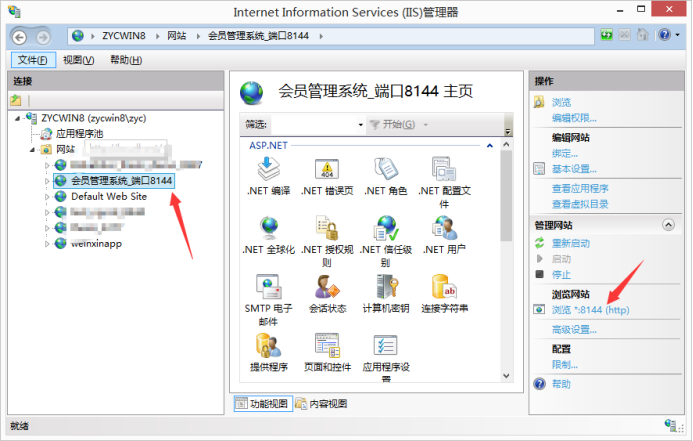693x441 pixels.
Task: Select the 应用程序池 tree item
Action: tap(80, 134)
